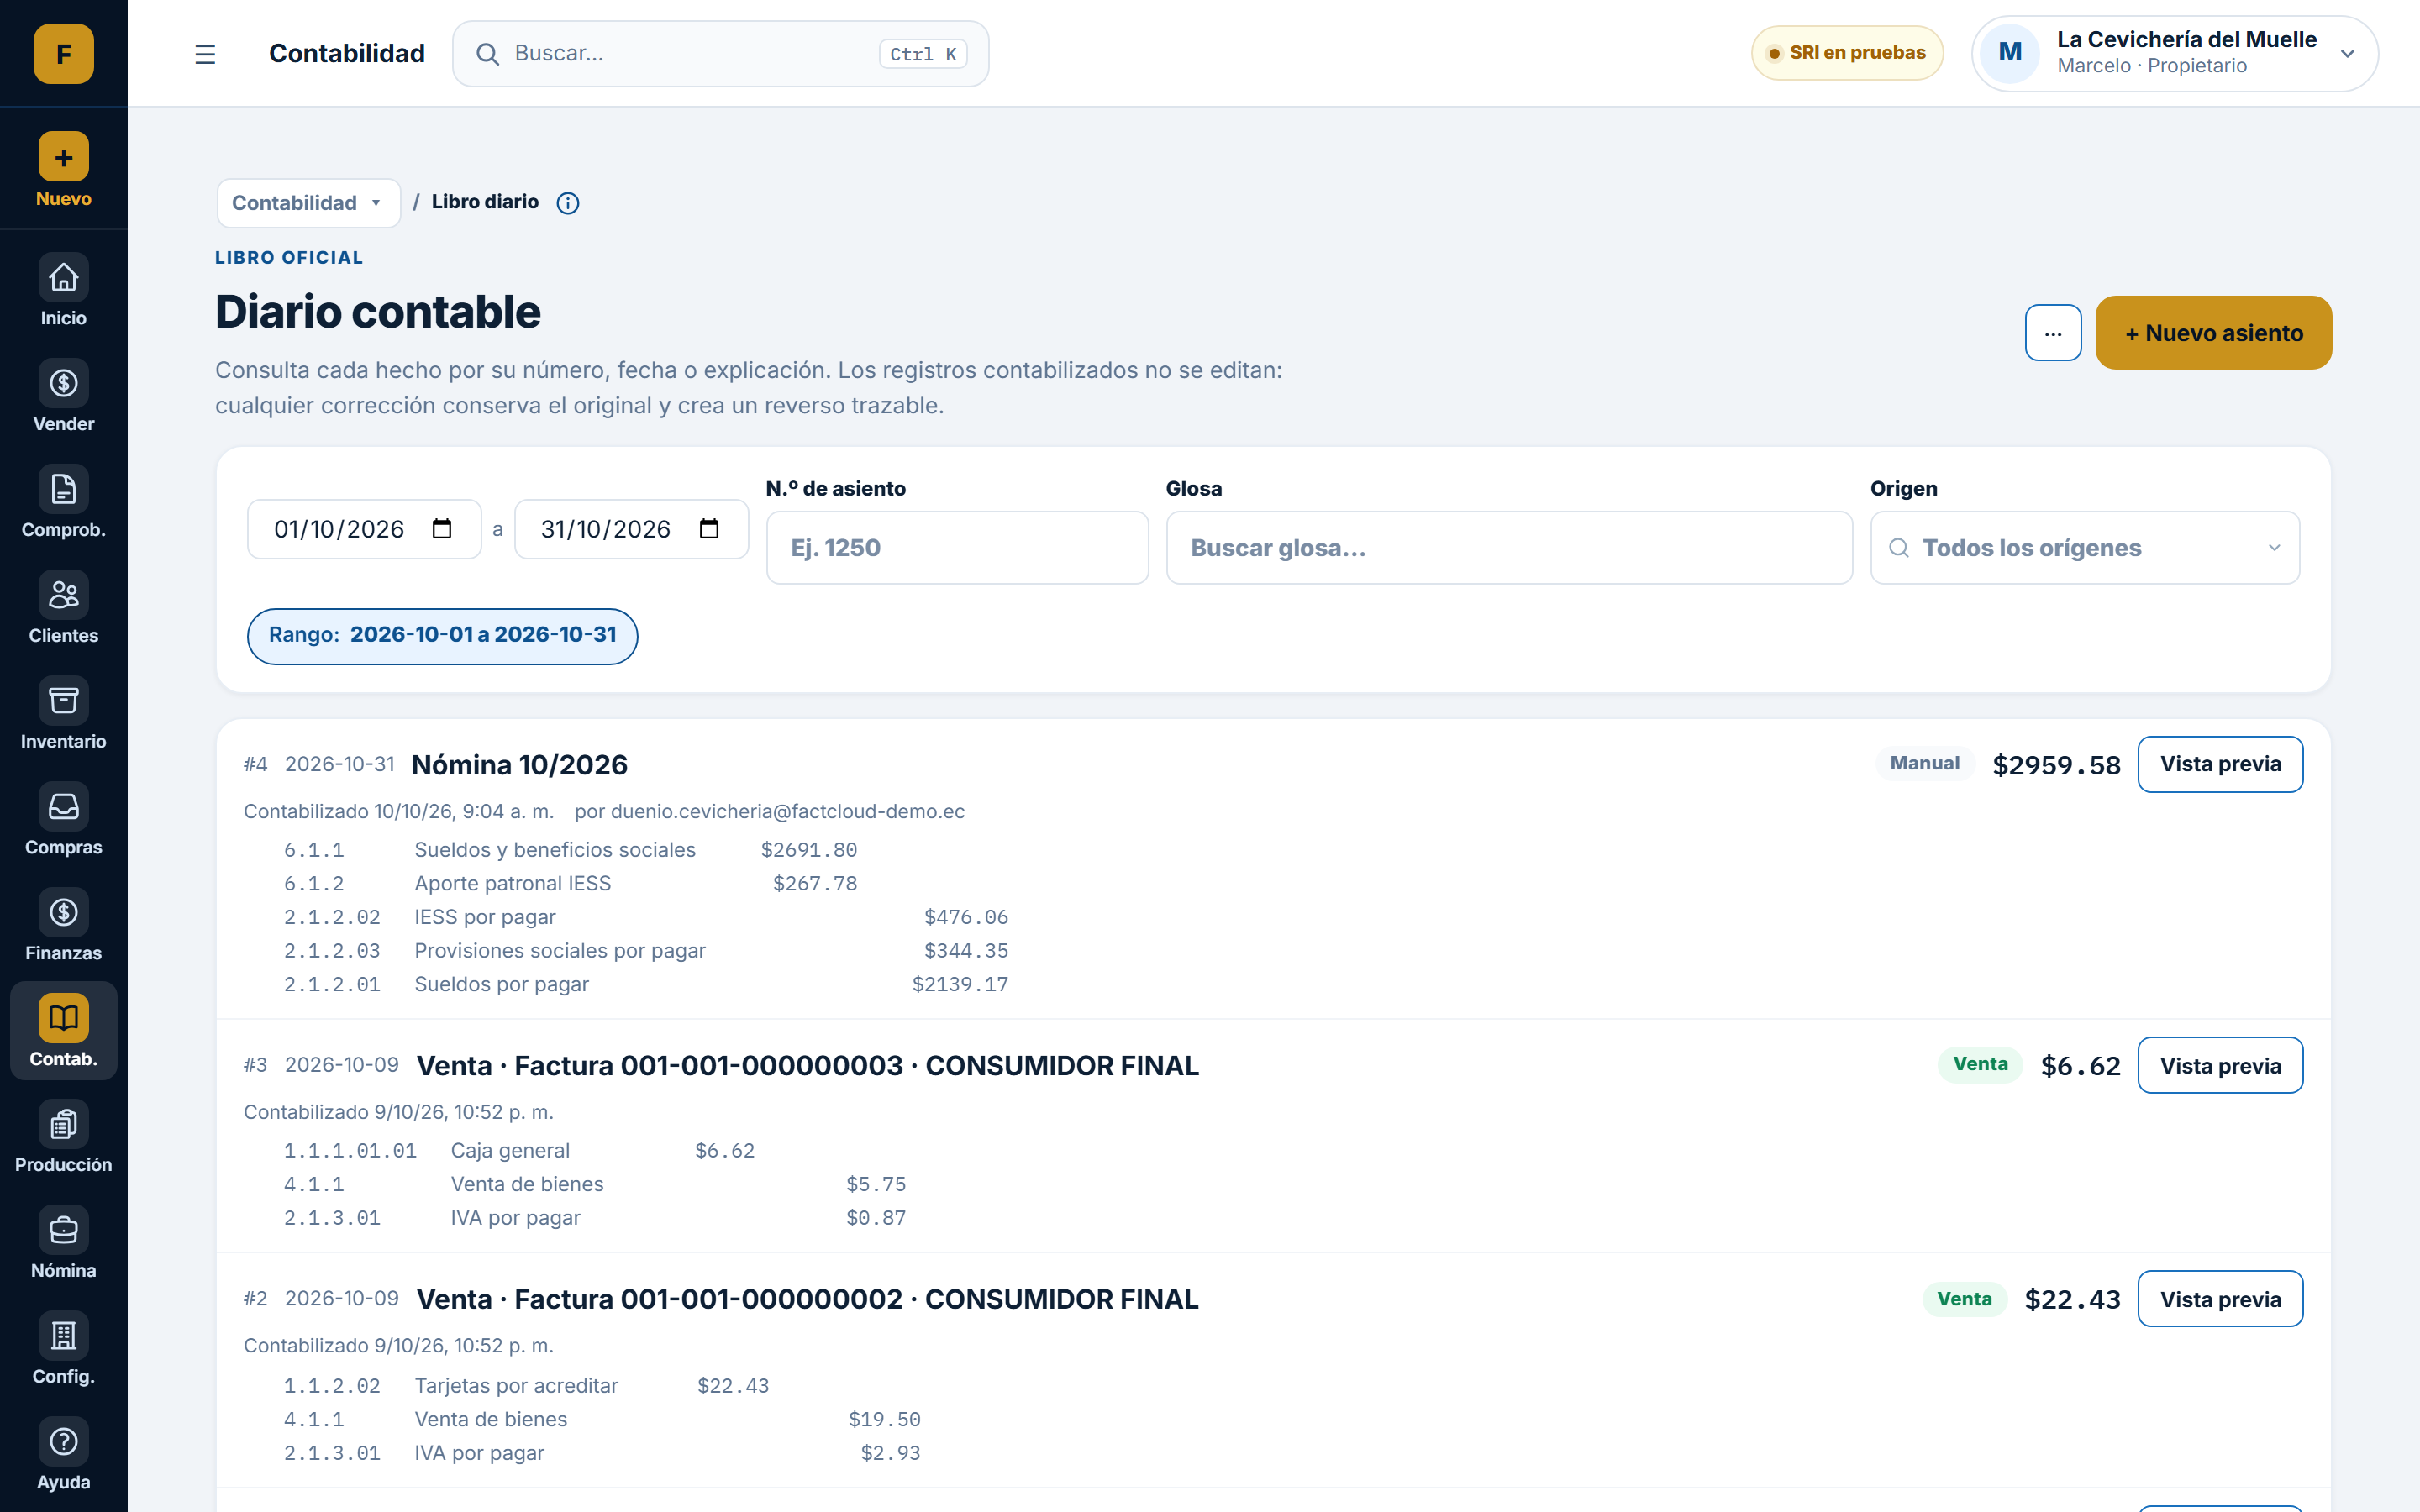Click the + Nuevo asiento button
2420x1512 pixels.
(2213, 333)
